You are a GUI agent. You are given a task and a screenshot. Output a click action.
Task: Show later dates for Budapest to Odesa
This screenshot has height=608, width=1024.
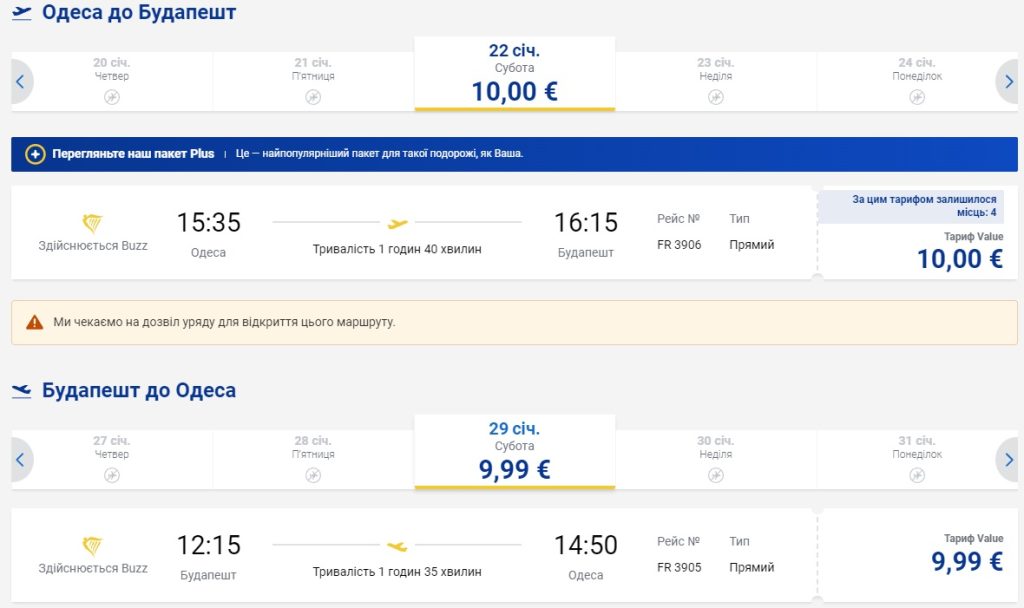[1006, 460]
